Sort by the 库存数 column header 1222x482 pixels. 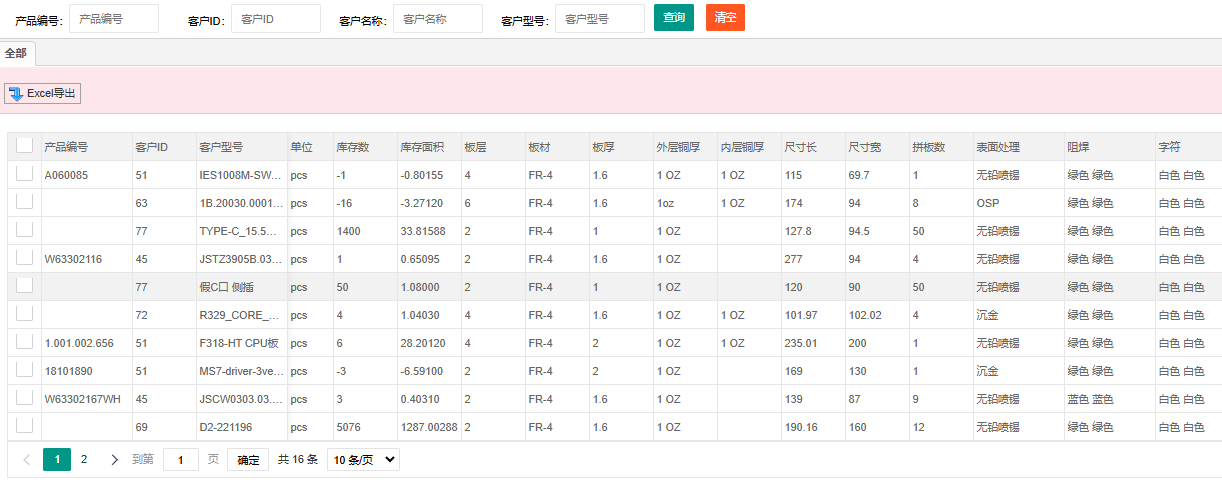353,147
